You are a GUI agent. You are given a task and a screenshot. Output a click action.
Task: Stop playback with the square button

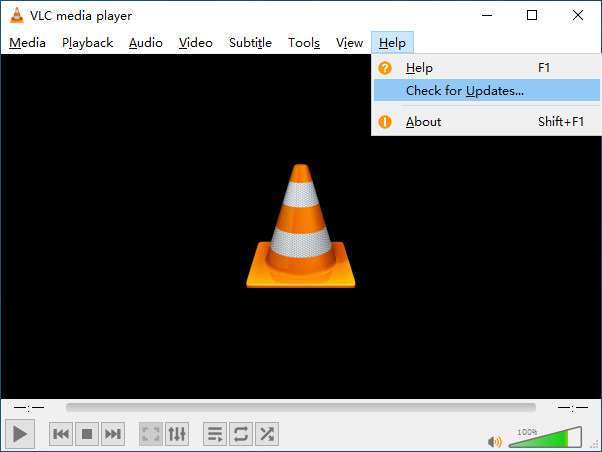(x=87, y=434)
